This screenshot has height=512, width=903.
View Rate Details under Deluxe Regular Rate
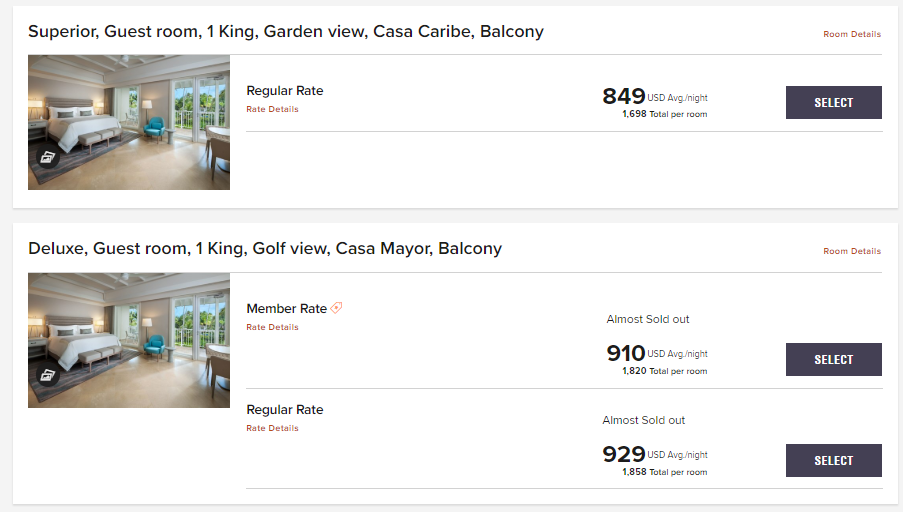272,428
